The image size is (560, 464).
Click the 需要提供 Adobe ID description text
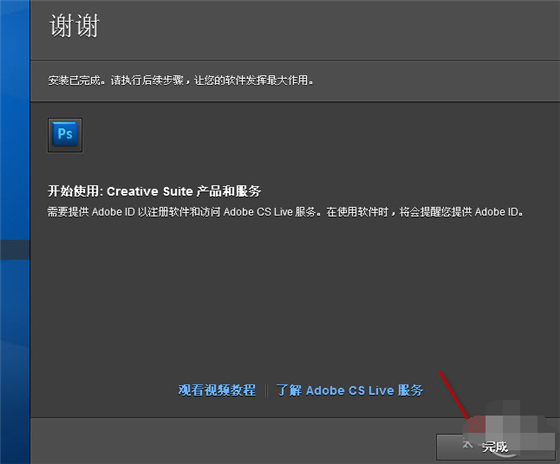[x=285, y=212]
